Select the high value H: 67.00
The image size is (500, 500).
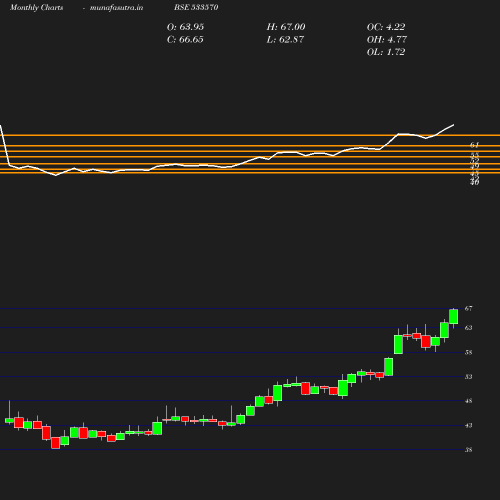(x=286, y=27)
